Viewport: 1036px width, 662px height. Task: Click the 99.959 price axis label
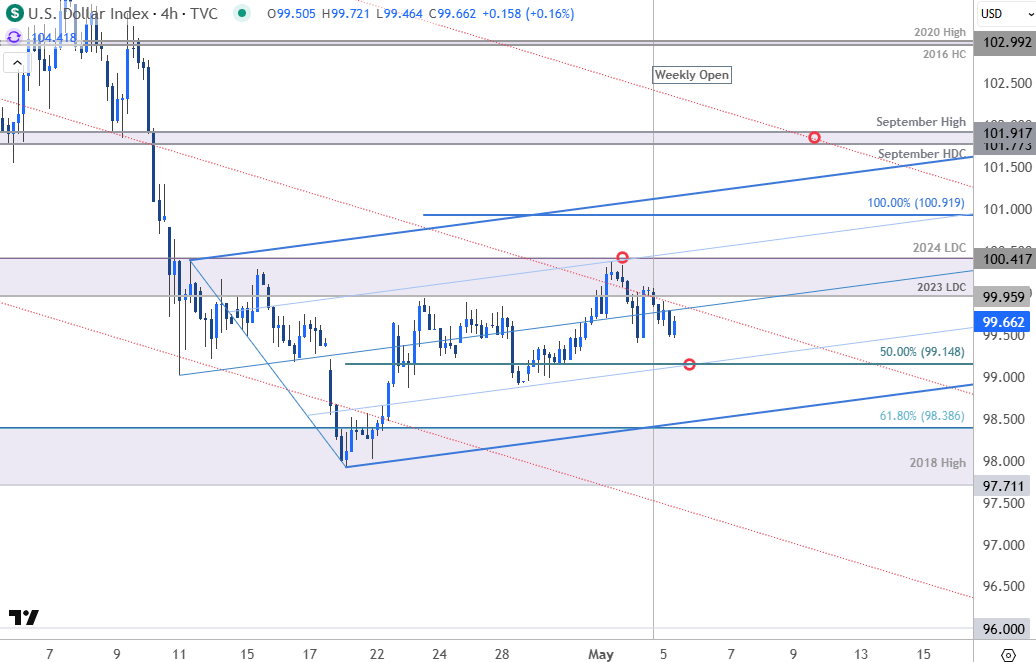[x=1003, y=297]
